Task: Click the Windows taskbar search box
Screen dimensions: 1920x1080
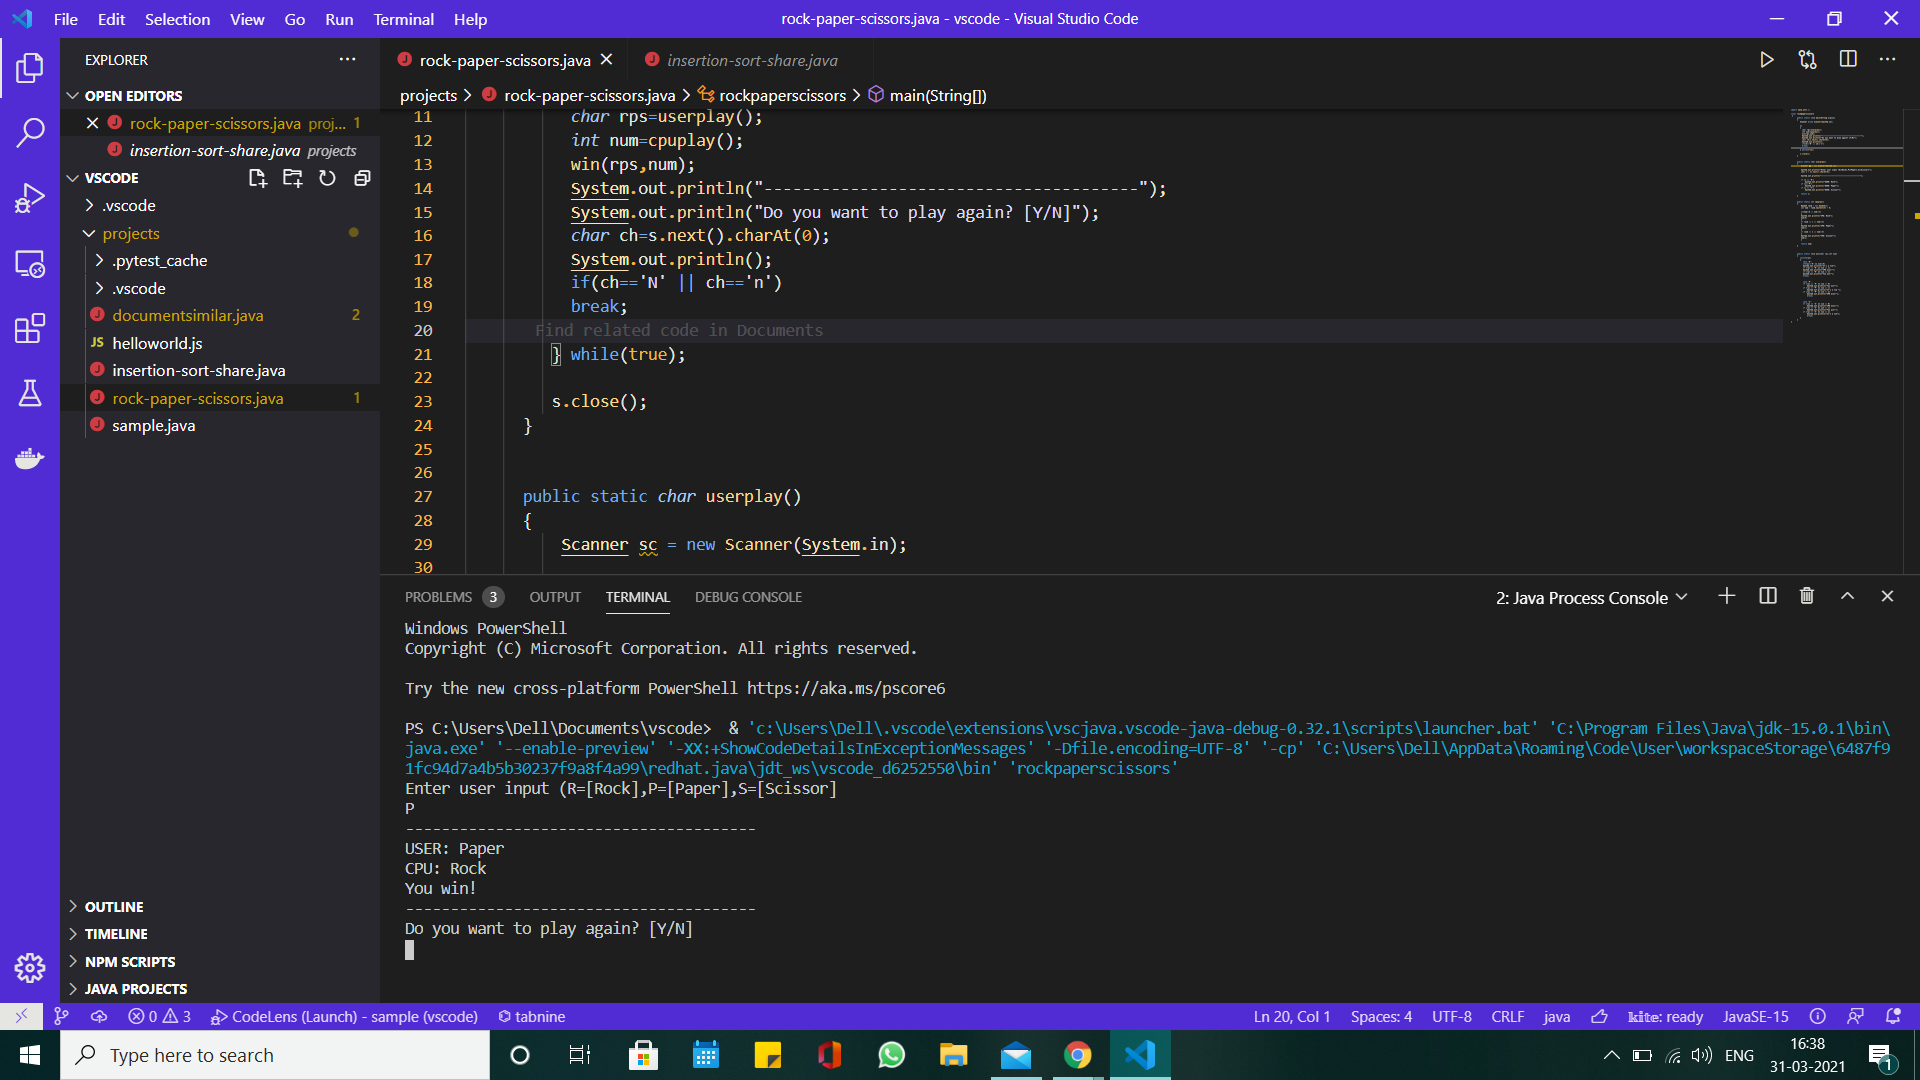Action: pos(275,1055)
